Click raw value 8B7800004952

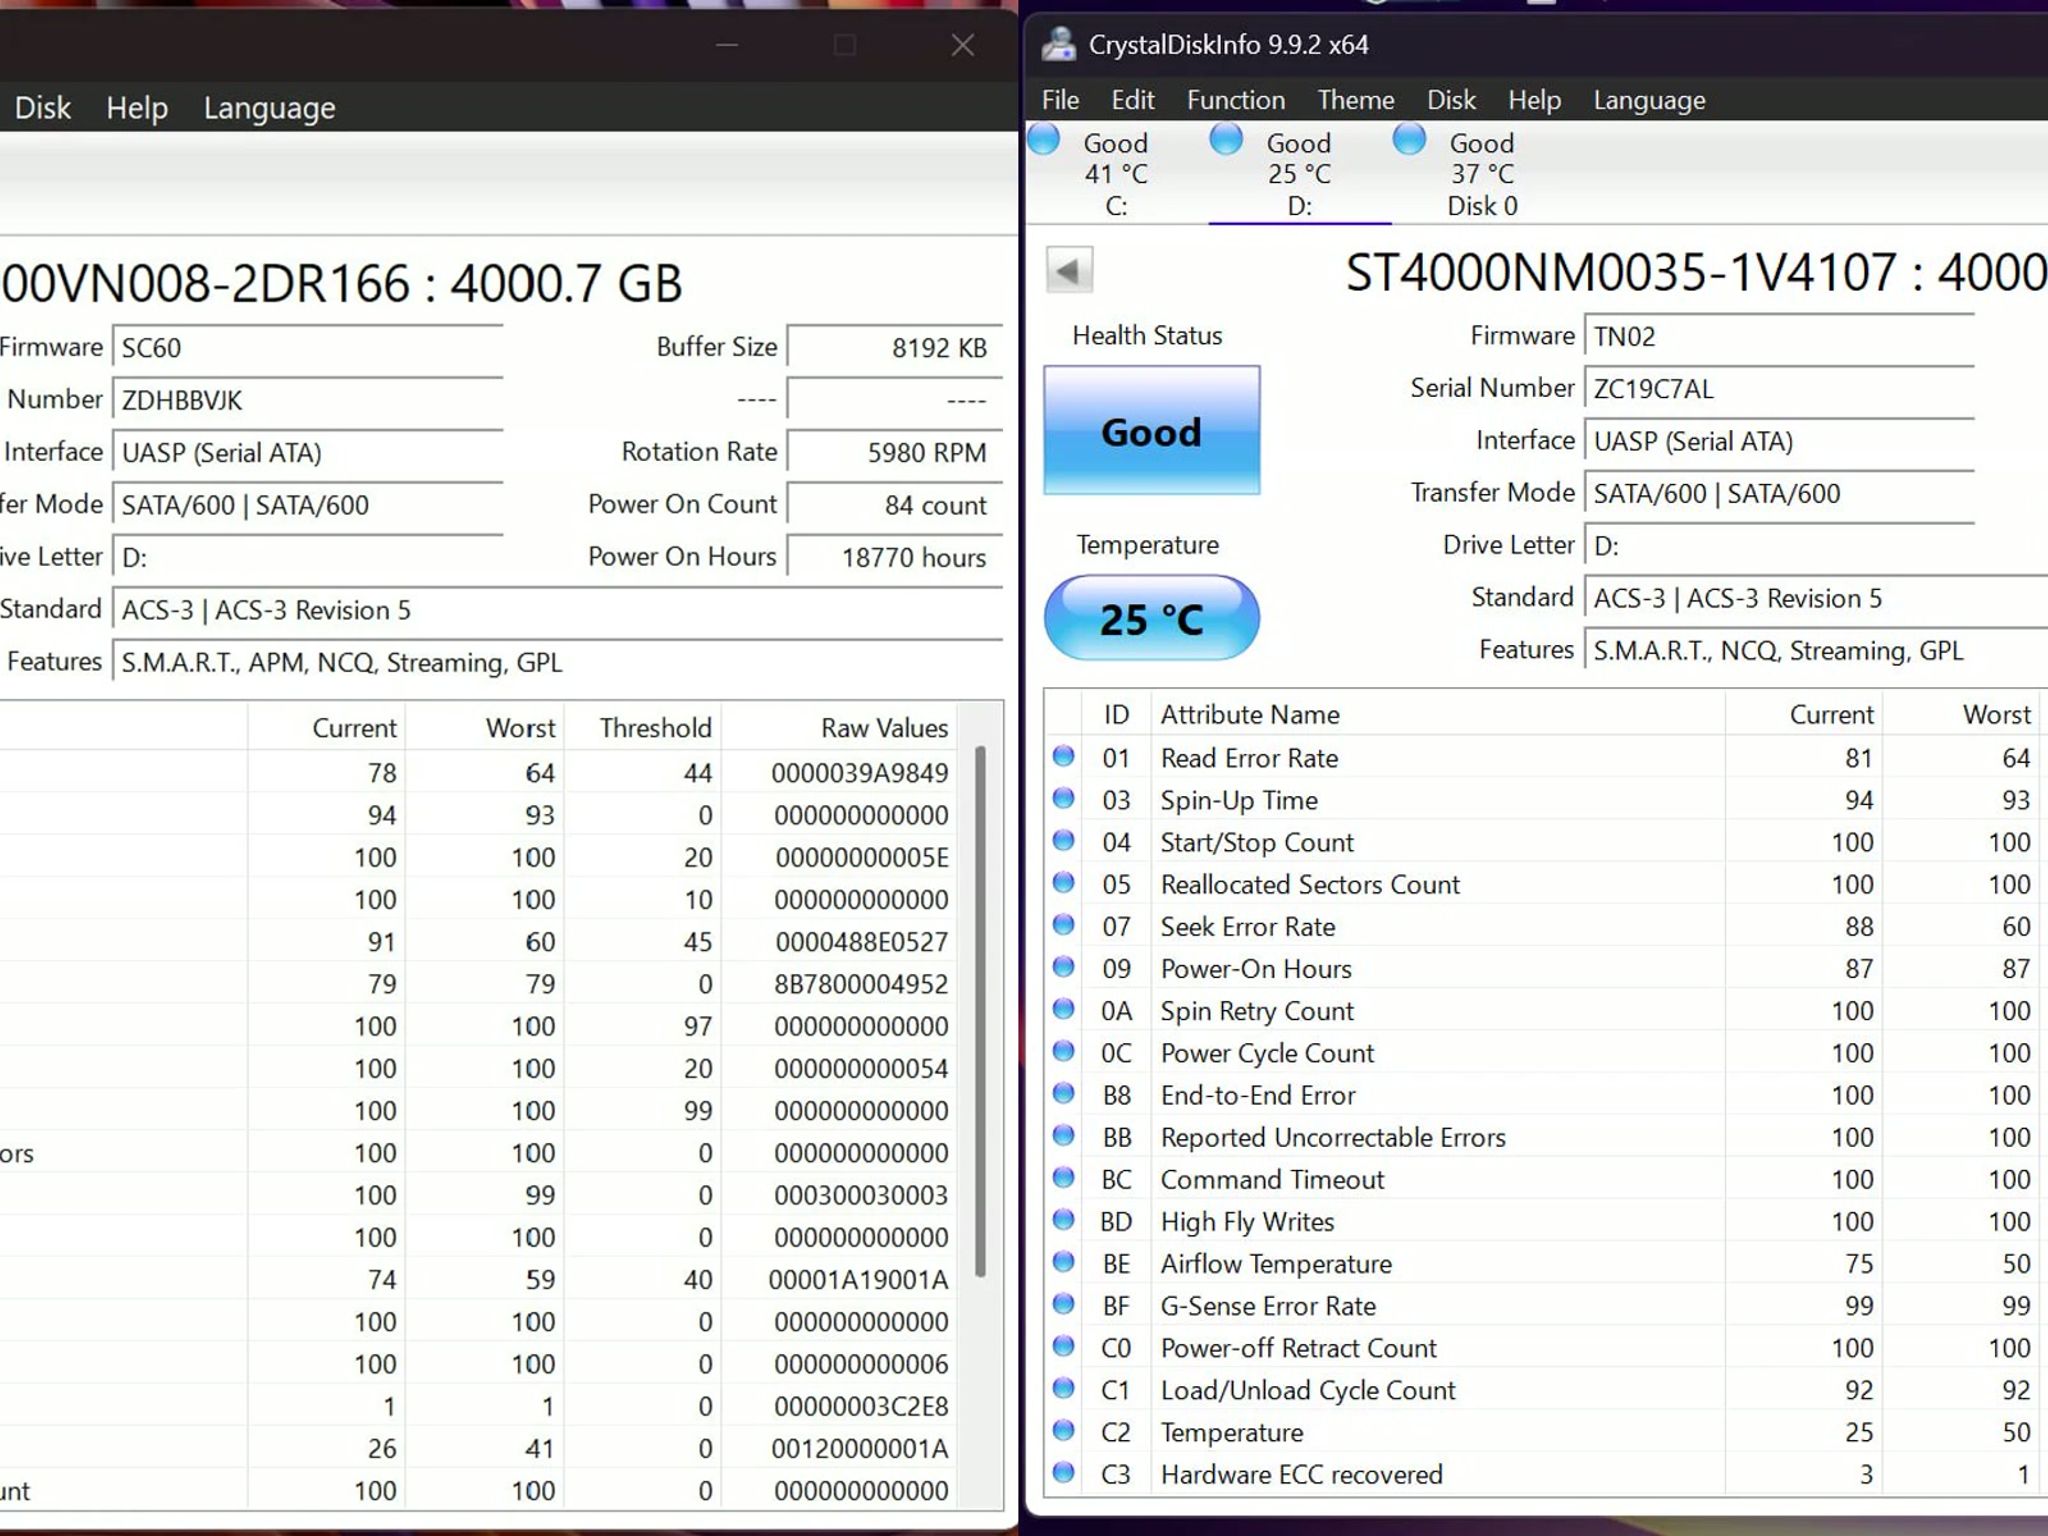click(x=860, y=983)
